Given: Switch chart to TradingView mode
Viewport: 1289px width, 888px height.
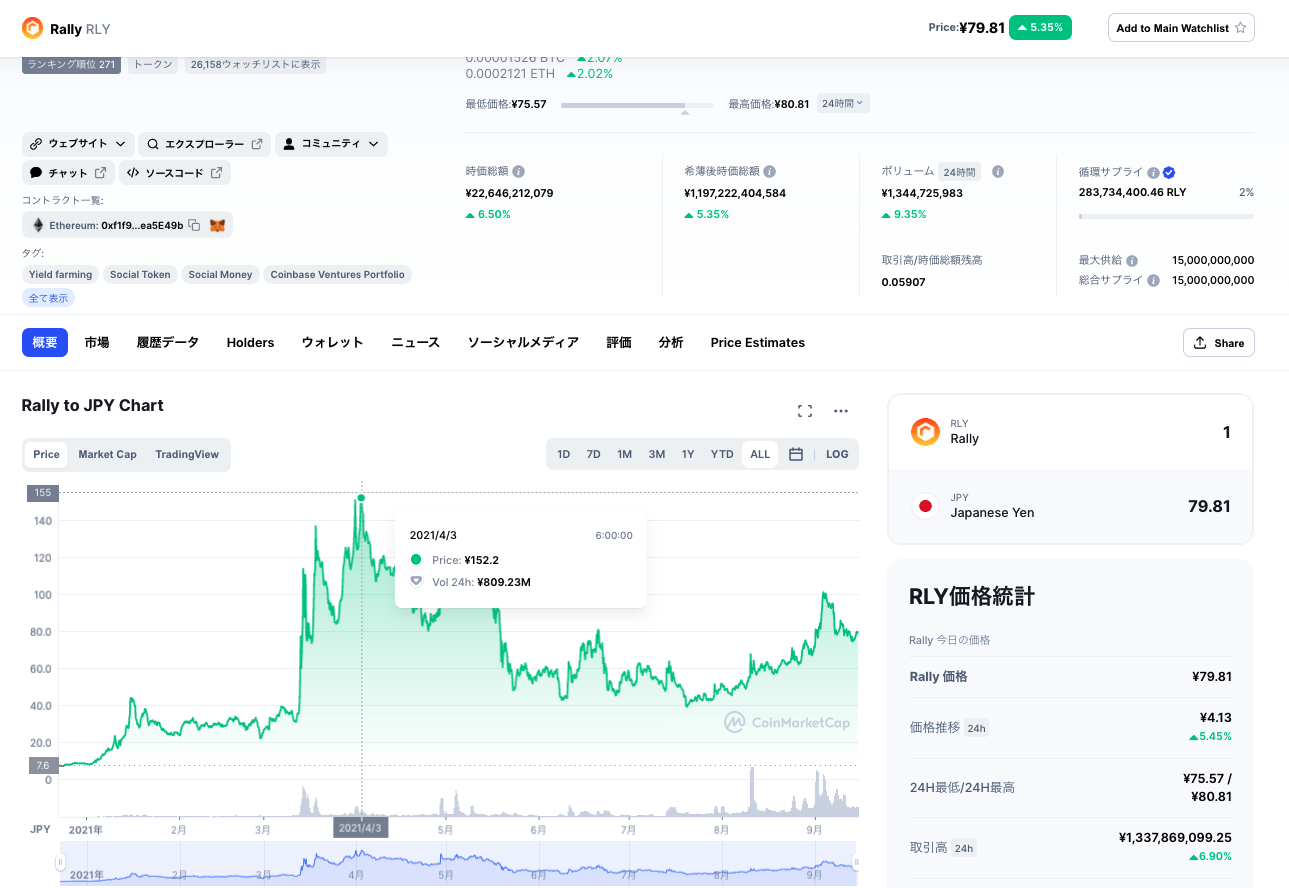Looking at the screenshot, I should pos(187,454).
